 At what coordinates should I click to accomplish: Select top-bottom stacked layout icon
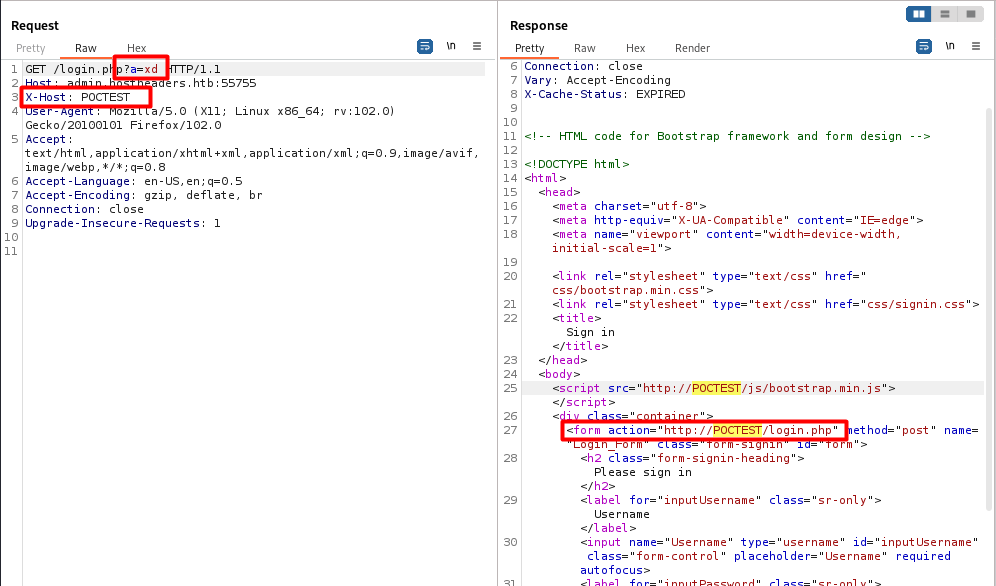tap(945, 14)
